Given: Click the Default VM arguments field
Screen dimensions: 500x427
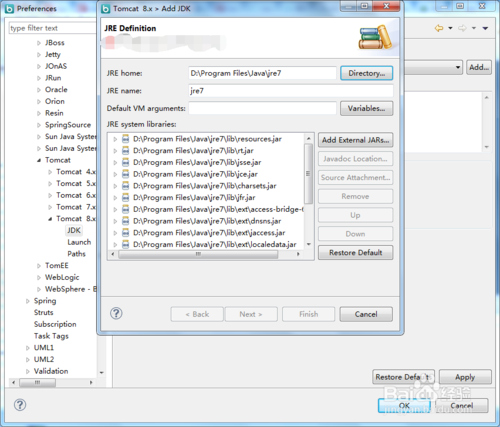Looking at the screenshot, I should 262,108.
